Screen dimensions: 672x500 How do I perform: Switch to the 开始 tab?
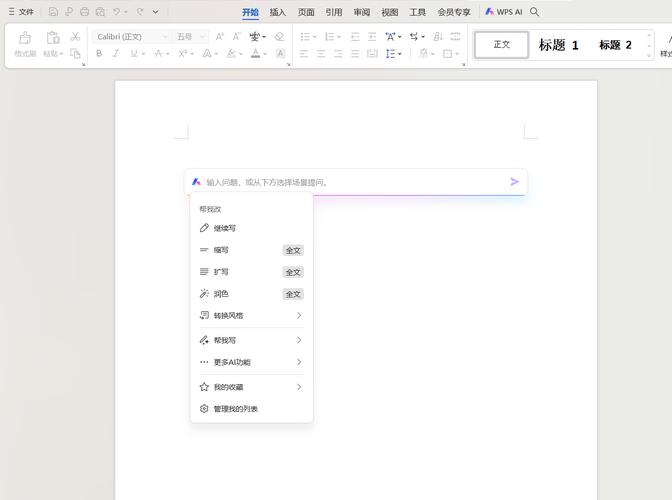[250, 12]
